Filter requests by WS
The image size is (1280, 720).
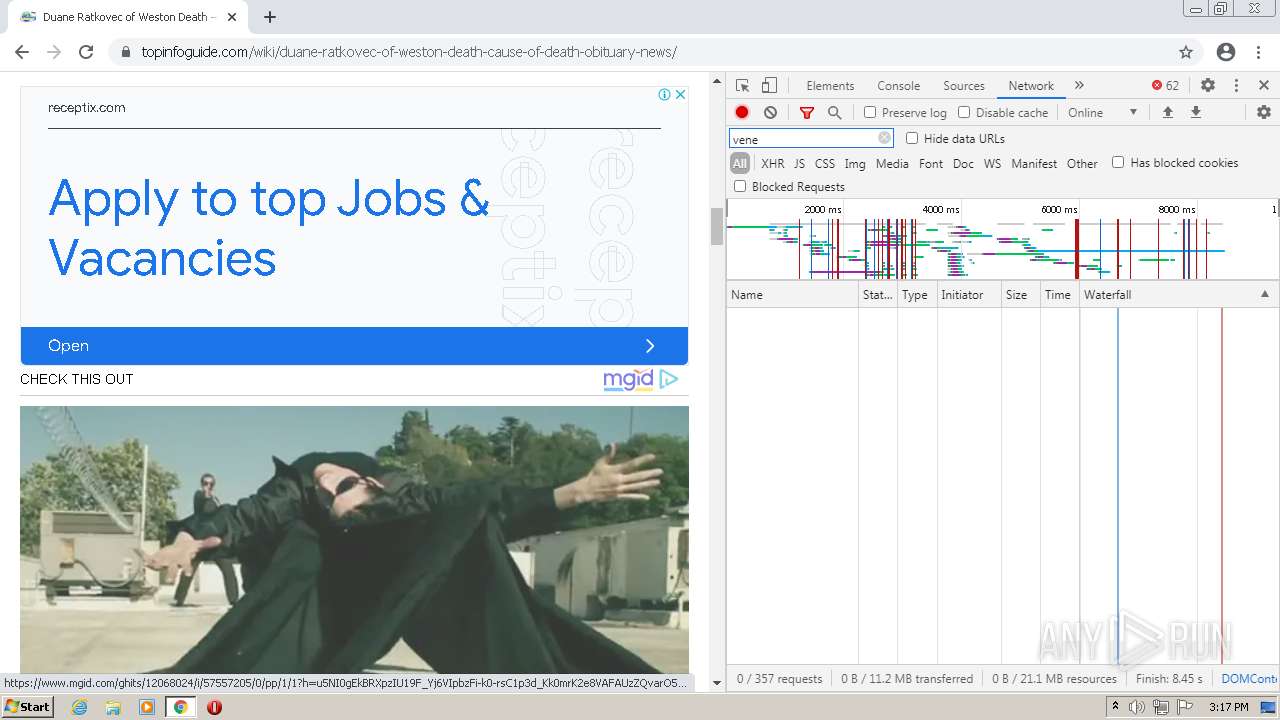click(992, 164)
